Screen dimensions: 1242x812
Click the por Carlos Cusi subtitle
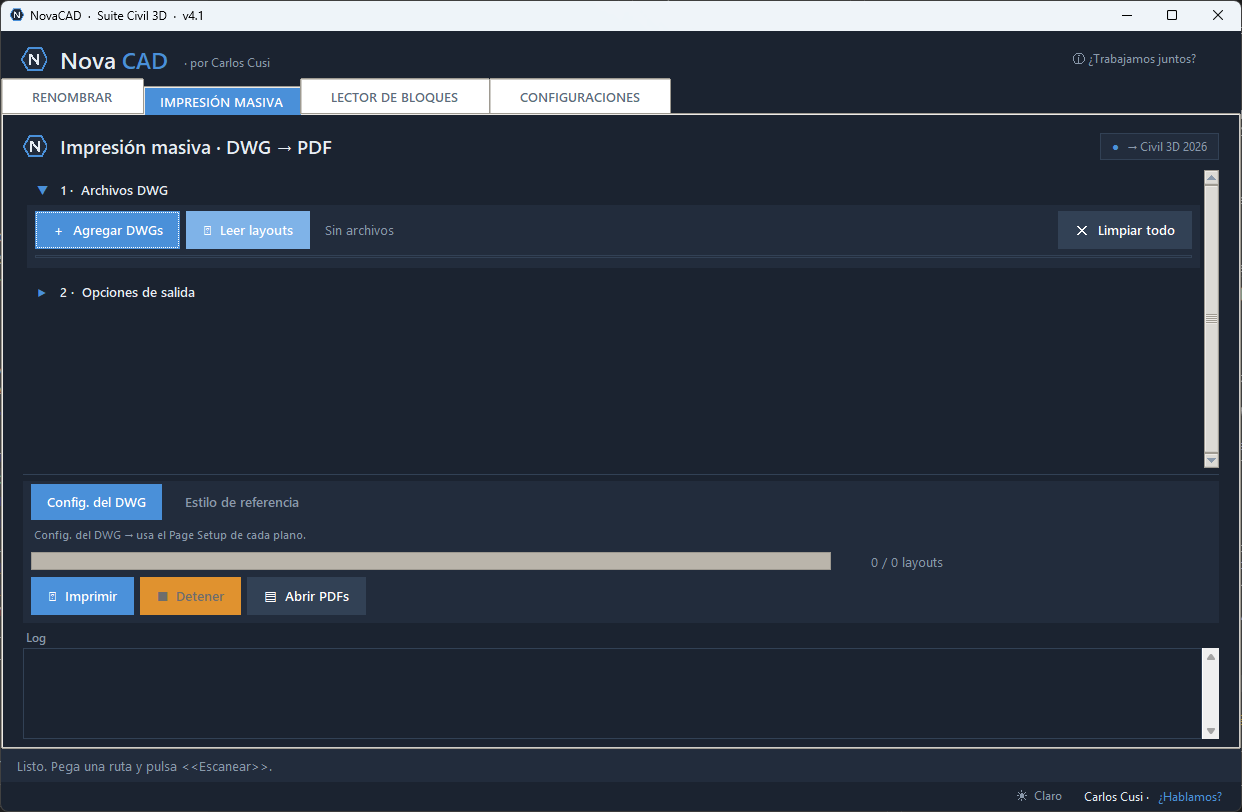pyautogui.click(x=227, y=63)
